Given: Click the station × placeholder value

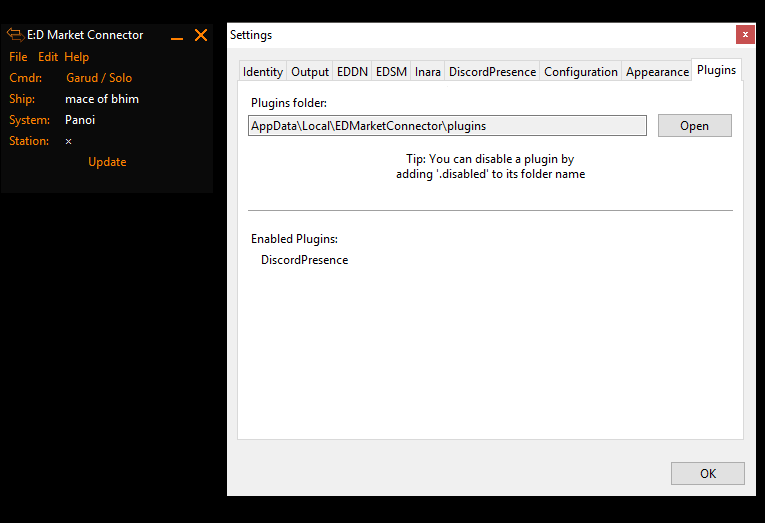Looking at the screenshot, I should (68, 141).
